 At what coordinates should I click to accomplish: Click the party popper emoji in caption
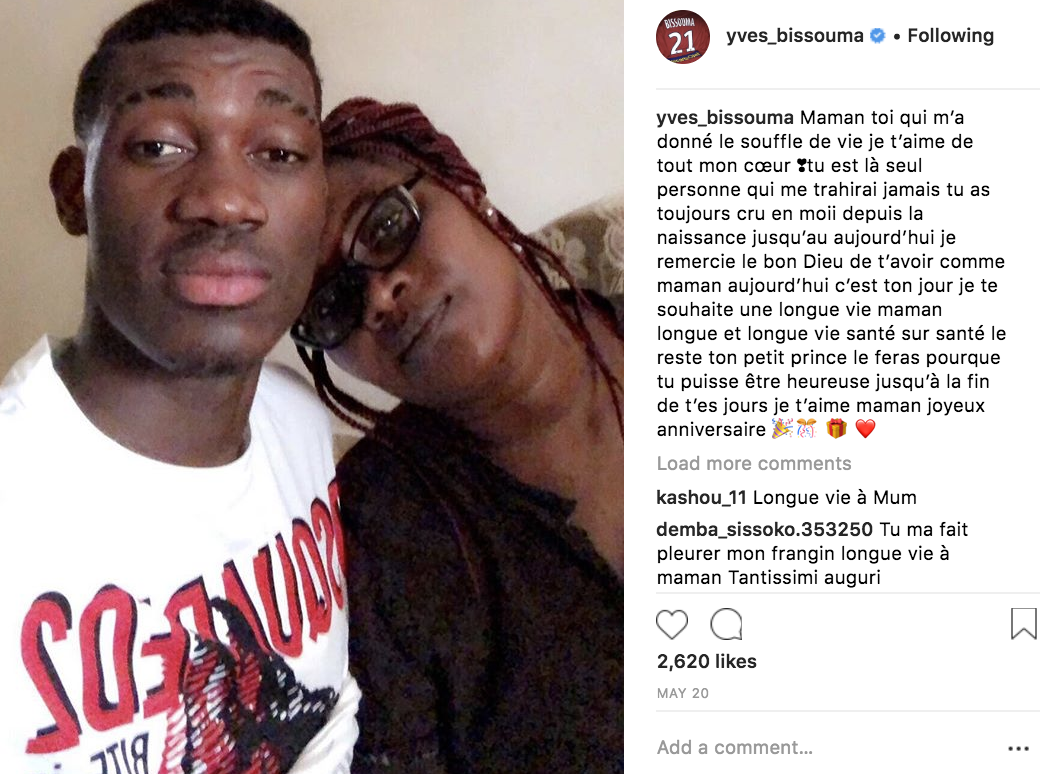click(x=782, y=429)
